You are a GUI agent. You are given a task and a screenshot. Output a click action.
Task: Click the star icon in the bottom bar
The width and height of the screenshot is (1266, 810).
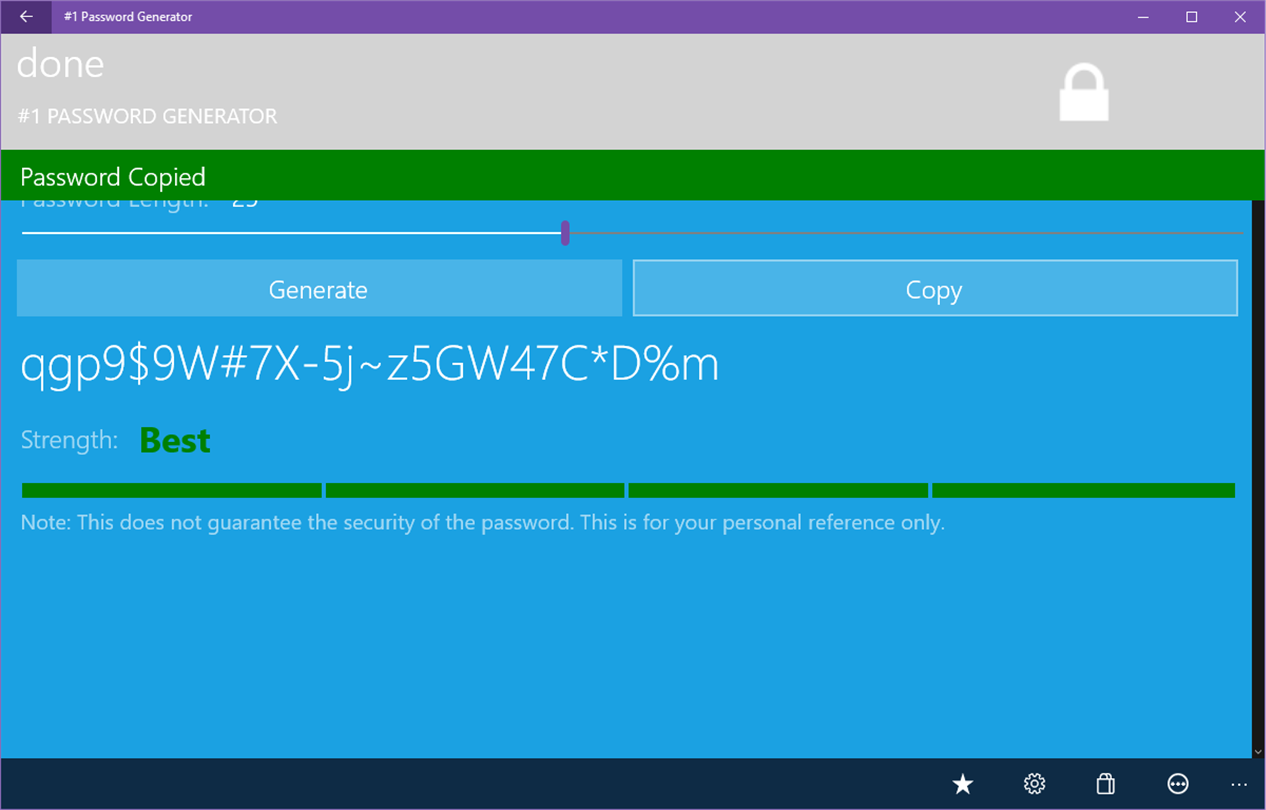pyautogui.click(x=963, y=784)
